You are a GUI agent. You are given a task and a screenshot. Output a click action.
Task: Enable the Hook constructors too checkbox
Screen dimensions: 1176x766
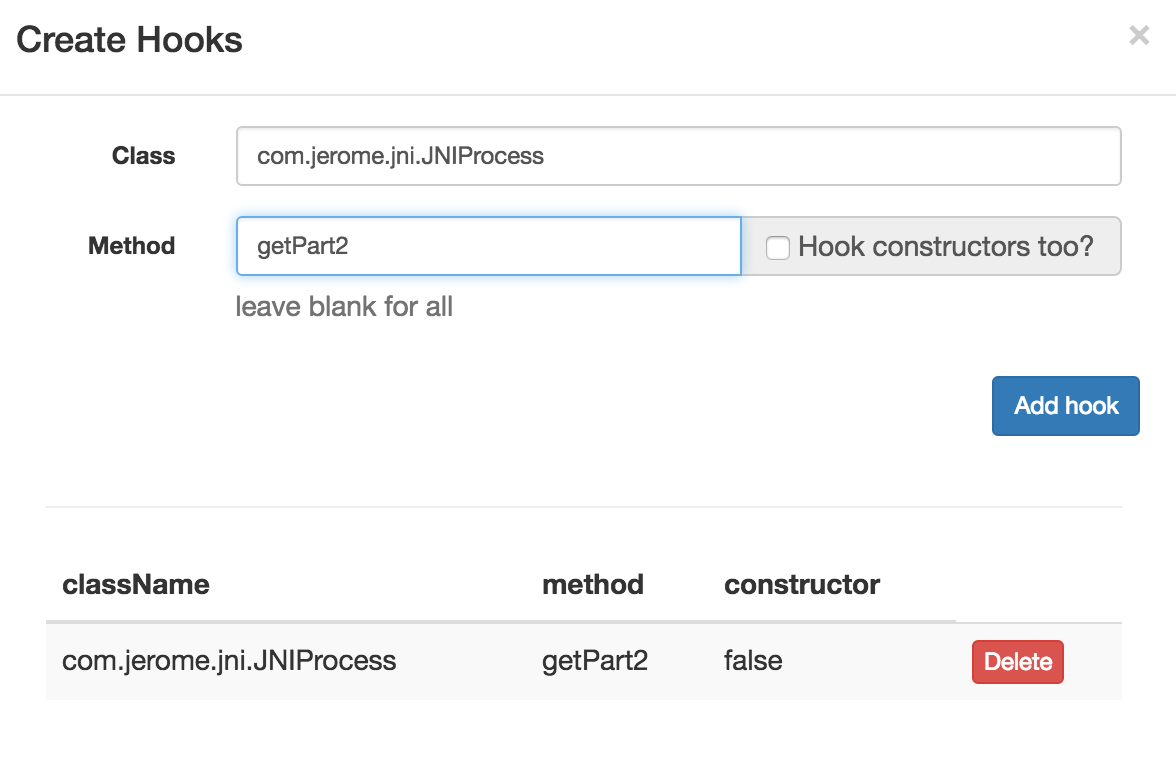tap(778, 247)
